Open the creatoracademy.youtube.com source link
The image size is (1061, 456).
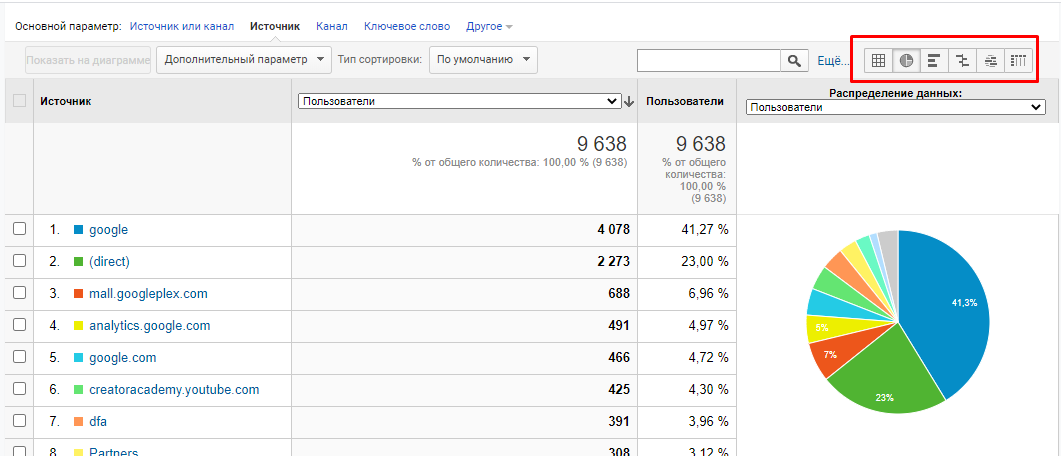click(174, 390)
